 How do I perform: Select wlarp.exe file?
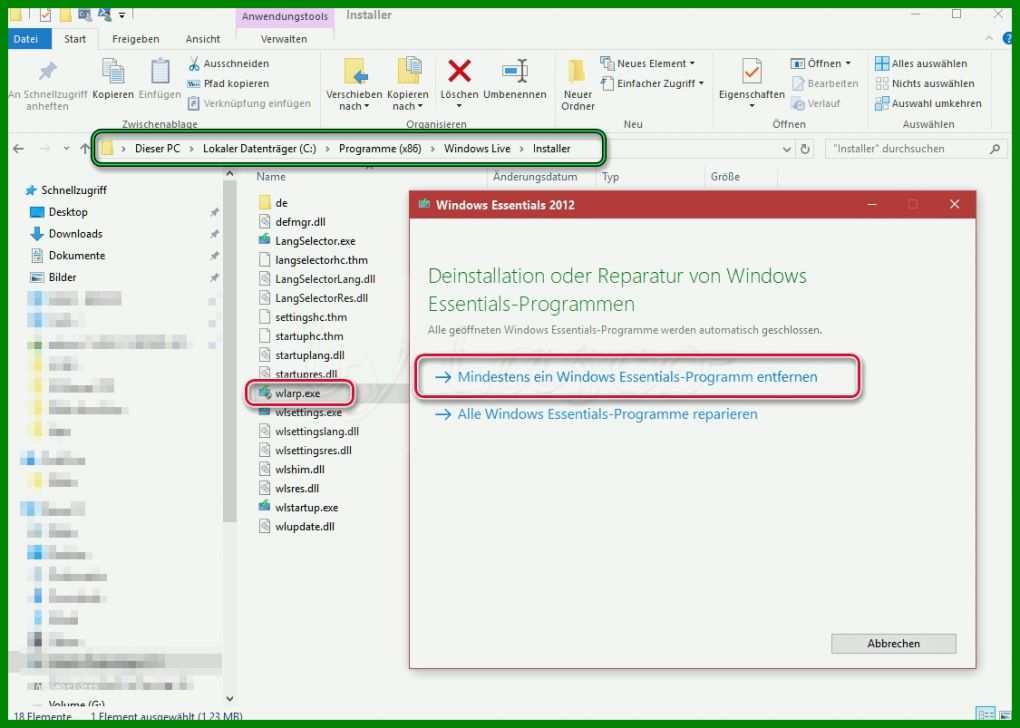pos(289,394)
